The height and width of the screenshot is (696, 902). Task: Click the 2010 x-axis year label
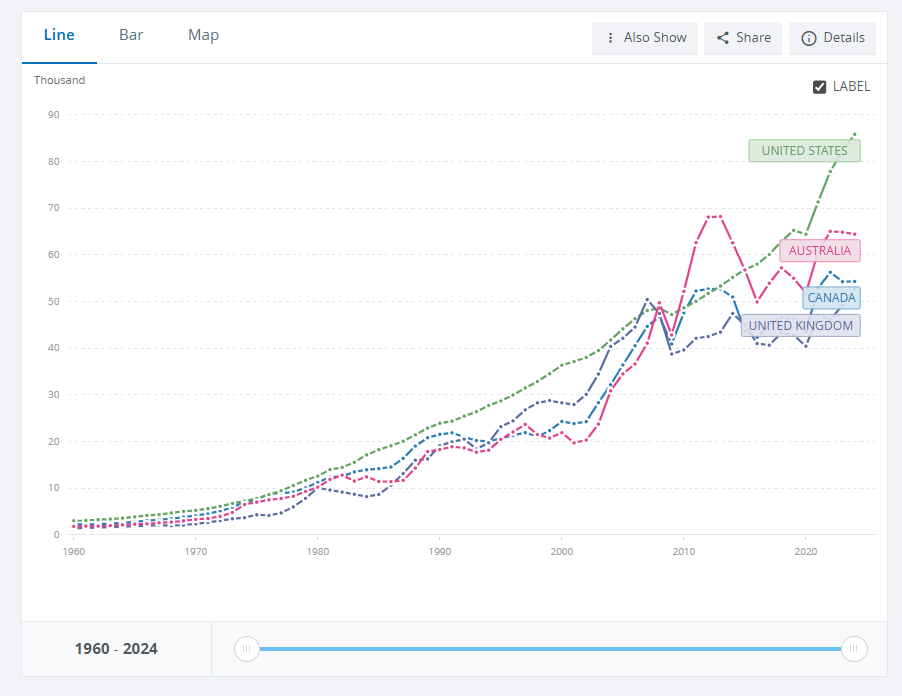click(x=683, y=552)
